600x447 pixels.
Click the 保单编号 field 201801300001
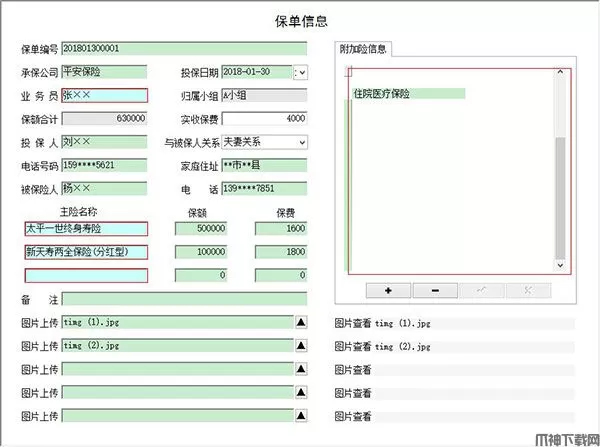click(184, 49)
